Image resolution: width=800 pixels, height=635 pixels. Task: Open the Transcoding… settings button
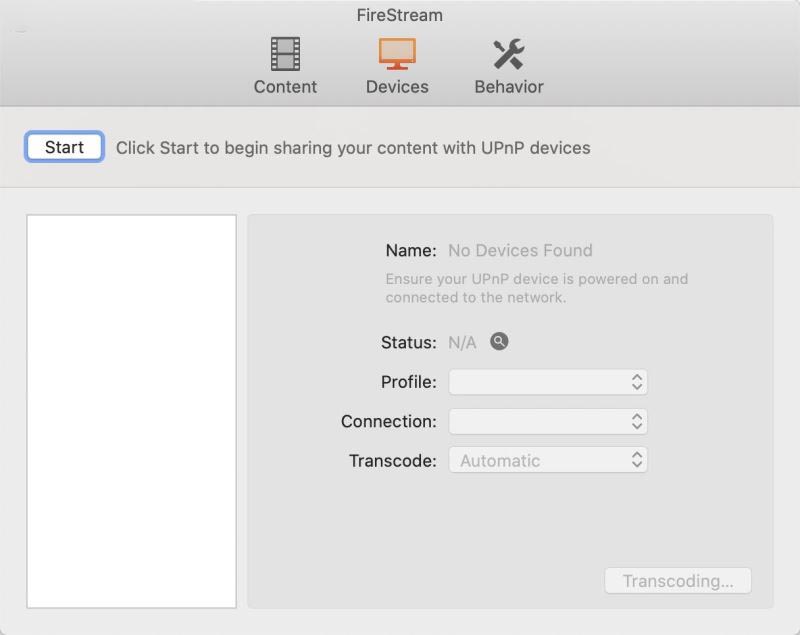678,581
